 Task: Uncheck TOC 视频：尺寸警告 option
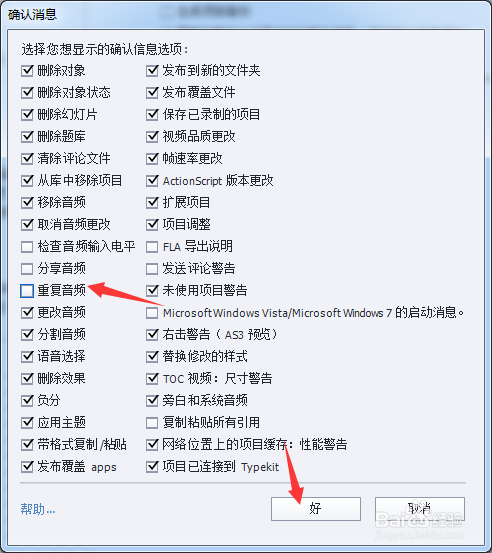[x=152, y=379]
